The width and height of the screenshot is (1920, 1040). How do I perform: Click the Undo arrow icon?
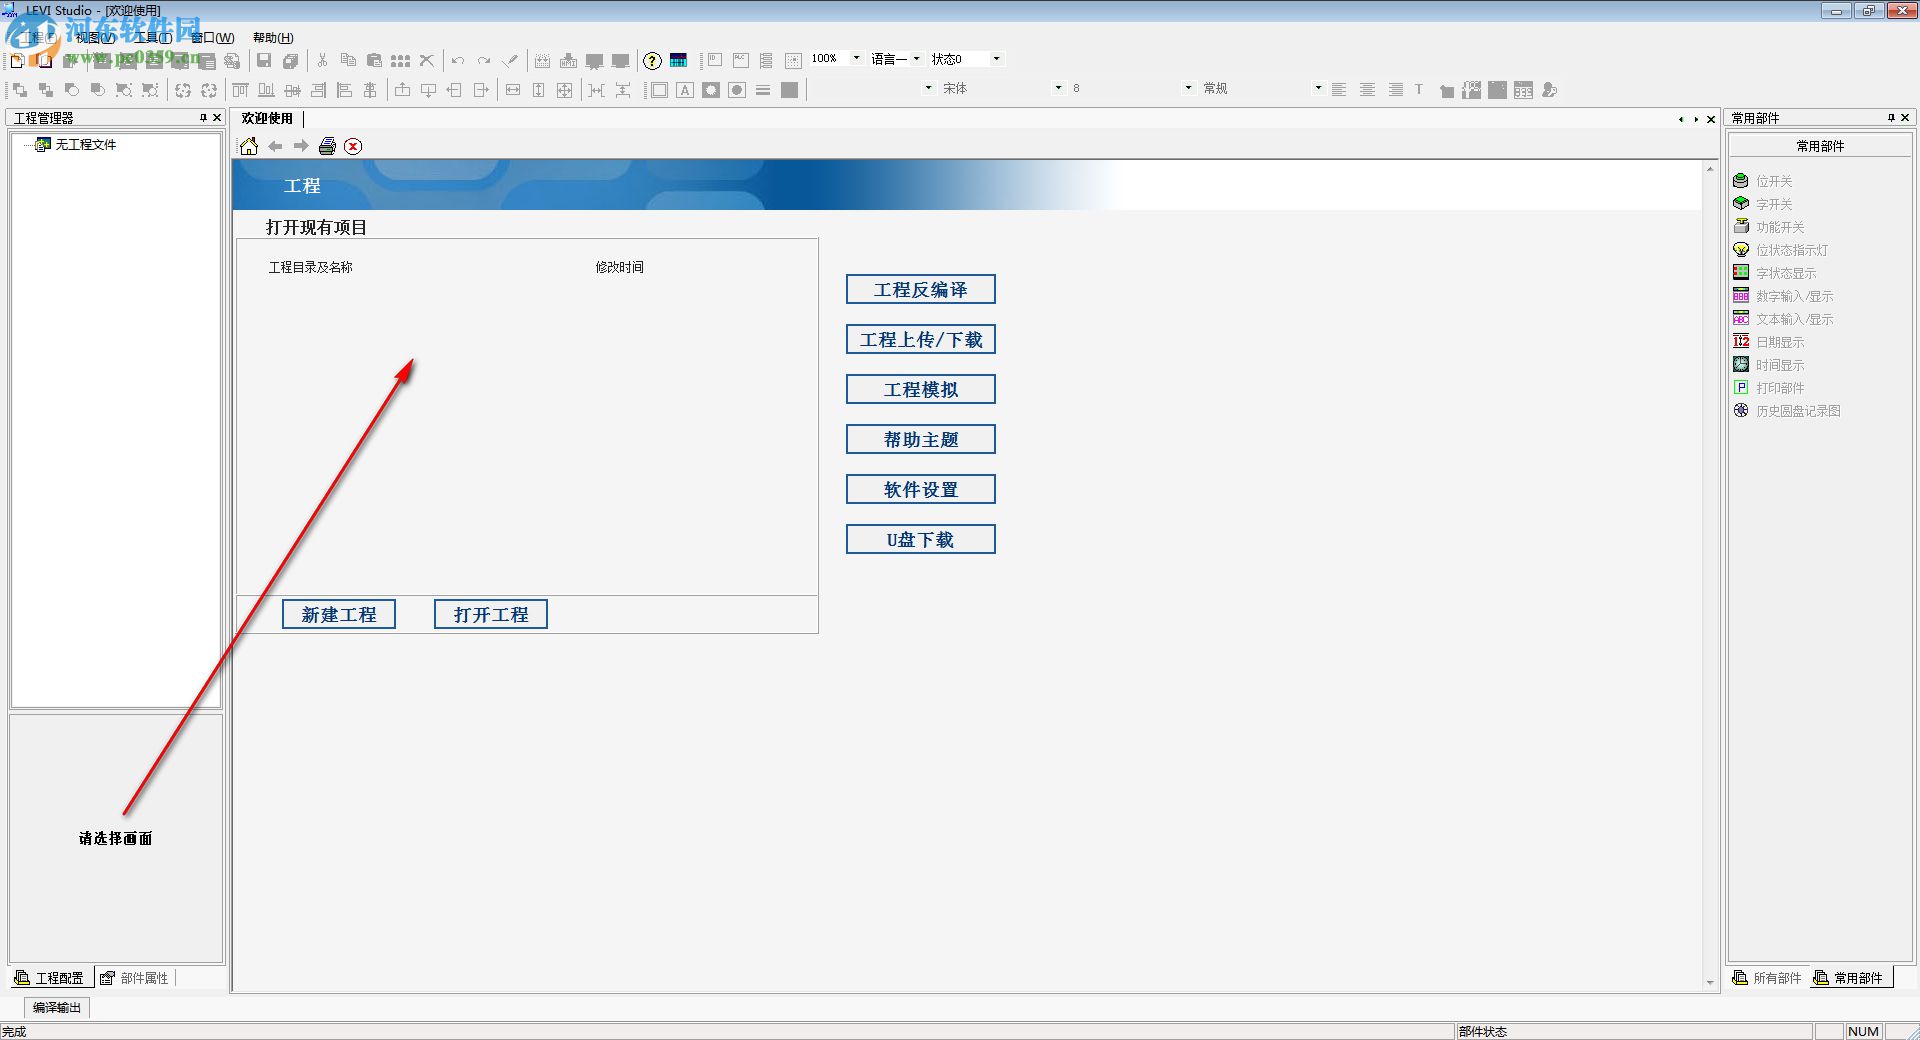tap(458, 60)
